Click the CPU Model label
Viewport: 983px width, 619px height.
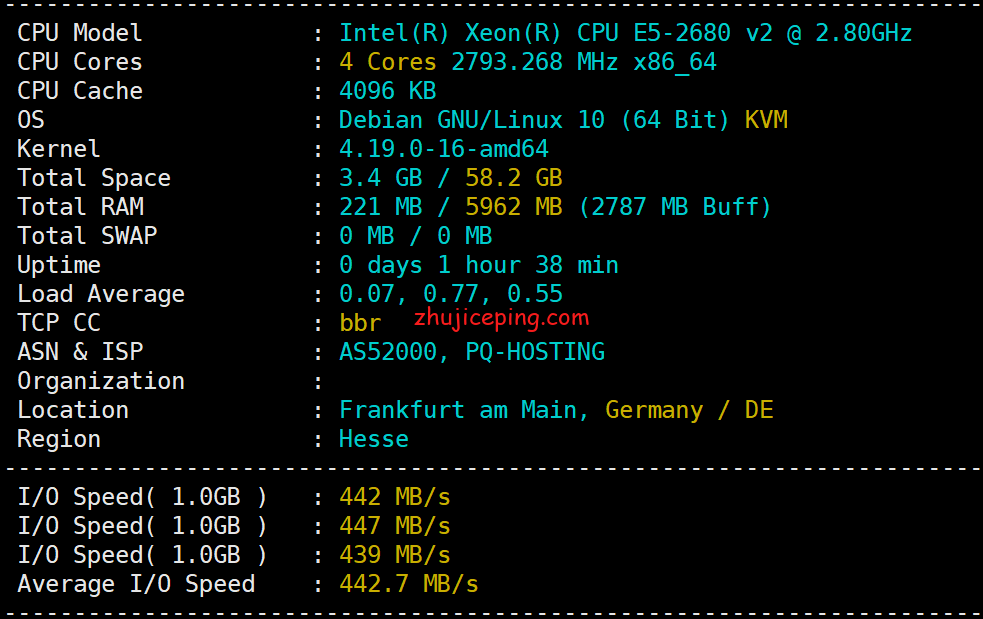pyautogui.click(x=80, y=33)
